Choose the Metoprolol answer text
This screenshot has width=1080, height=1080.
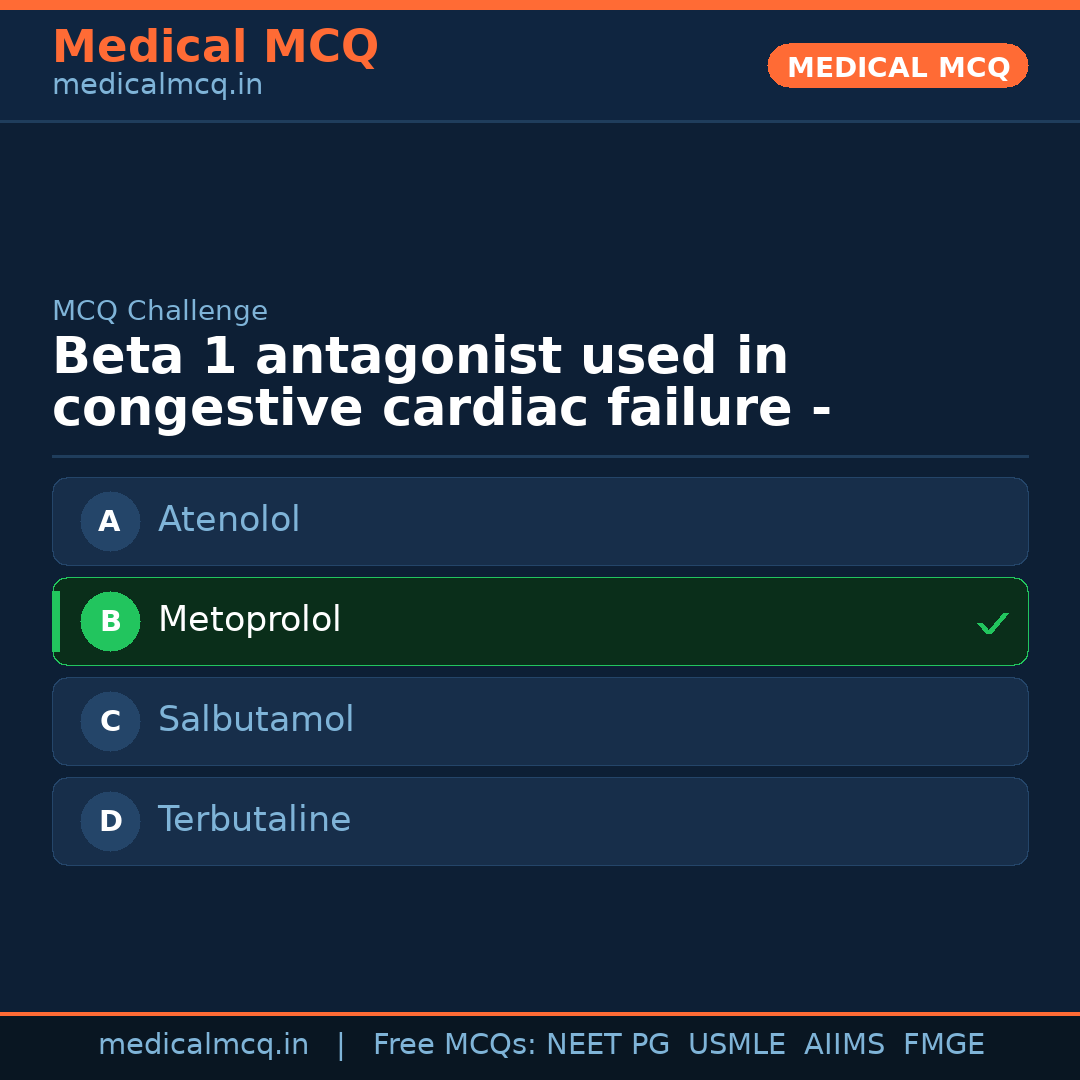249,620
